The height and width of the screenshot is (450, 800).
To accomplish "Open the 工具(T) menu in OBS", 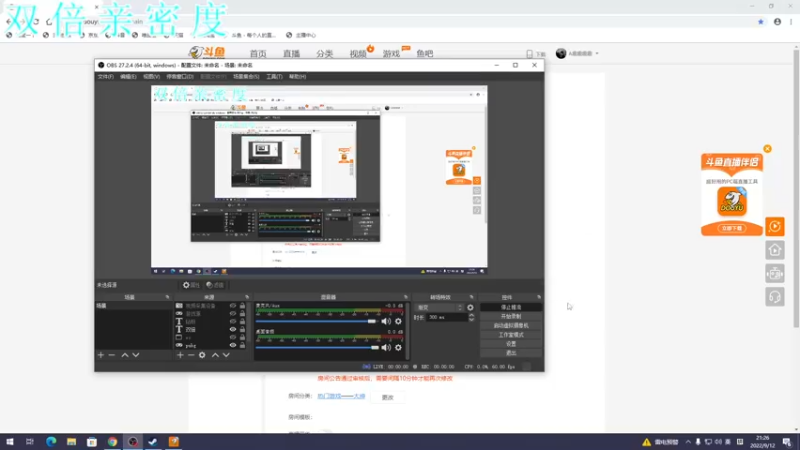I will point(274,77).
